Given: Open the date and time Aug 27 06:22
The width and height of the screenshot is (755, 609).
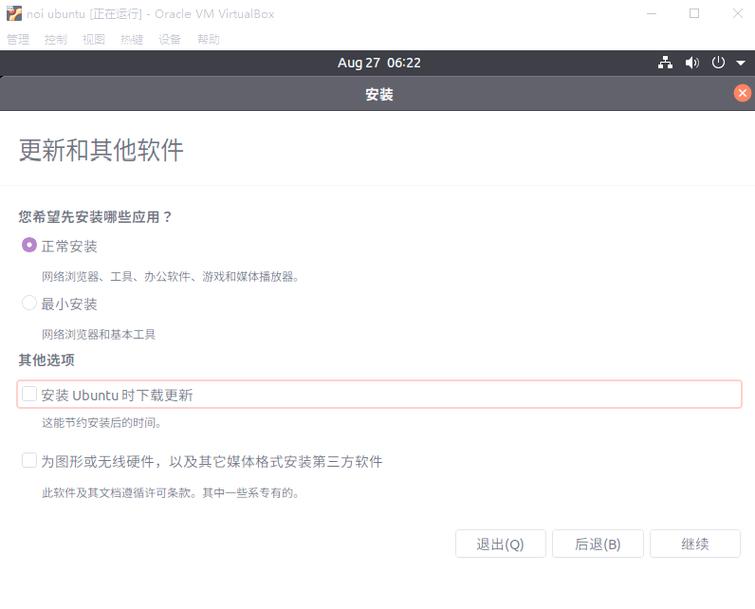Looking at the screenshot, I should coord(379,63).
